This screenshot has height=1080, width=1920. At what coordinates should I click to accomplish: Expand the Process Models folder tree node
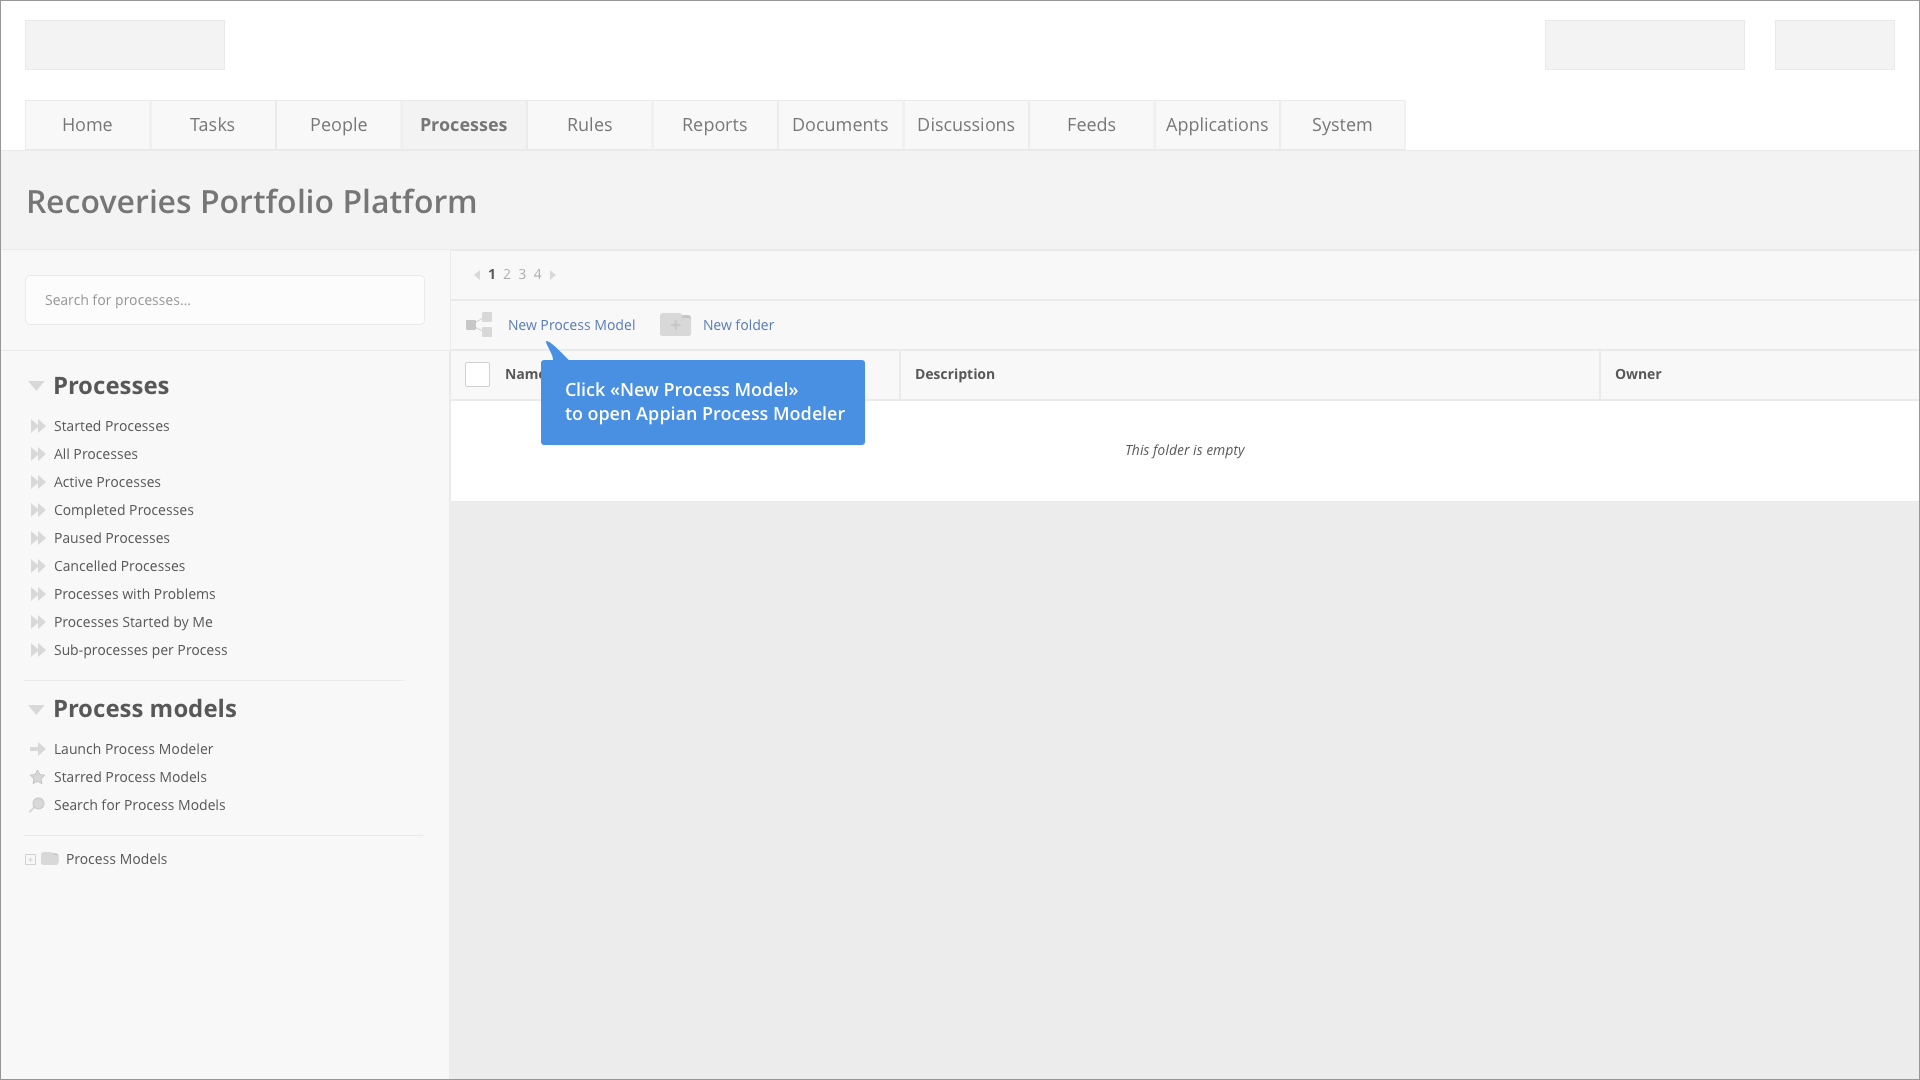tap(31, 859)
